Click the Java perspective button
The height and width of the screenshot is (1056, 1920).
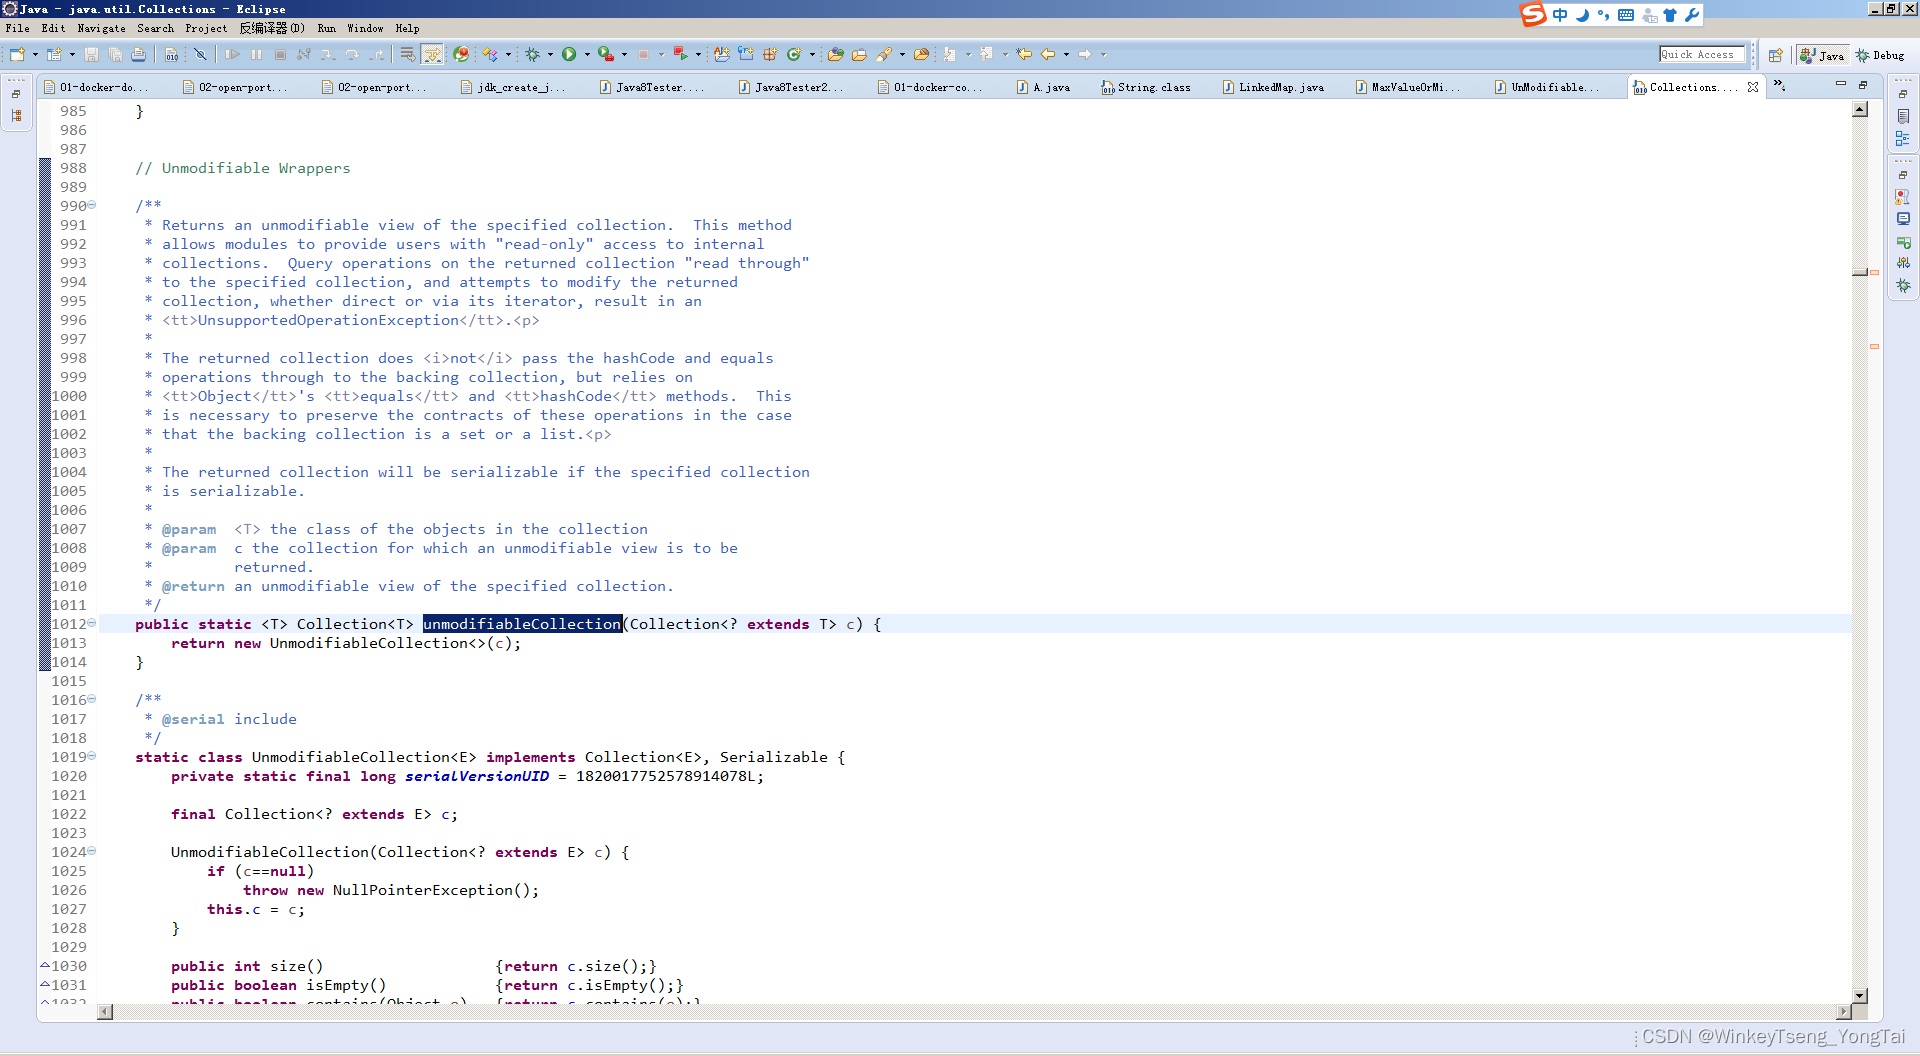coord(1821,55)
